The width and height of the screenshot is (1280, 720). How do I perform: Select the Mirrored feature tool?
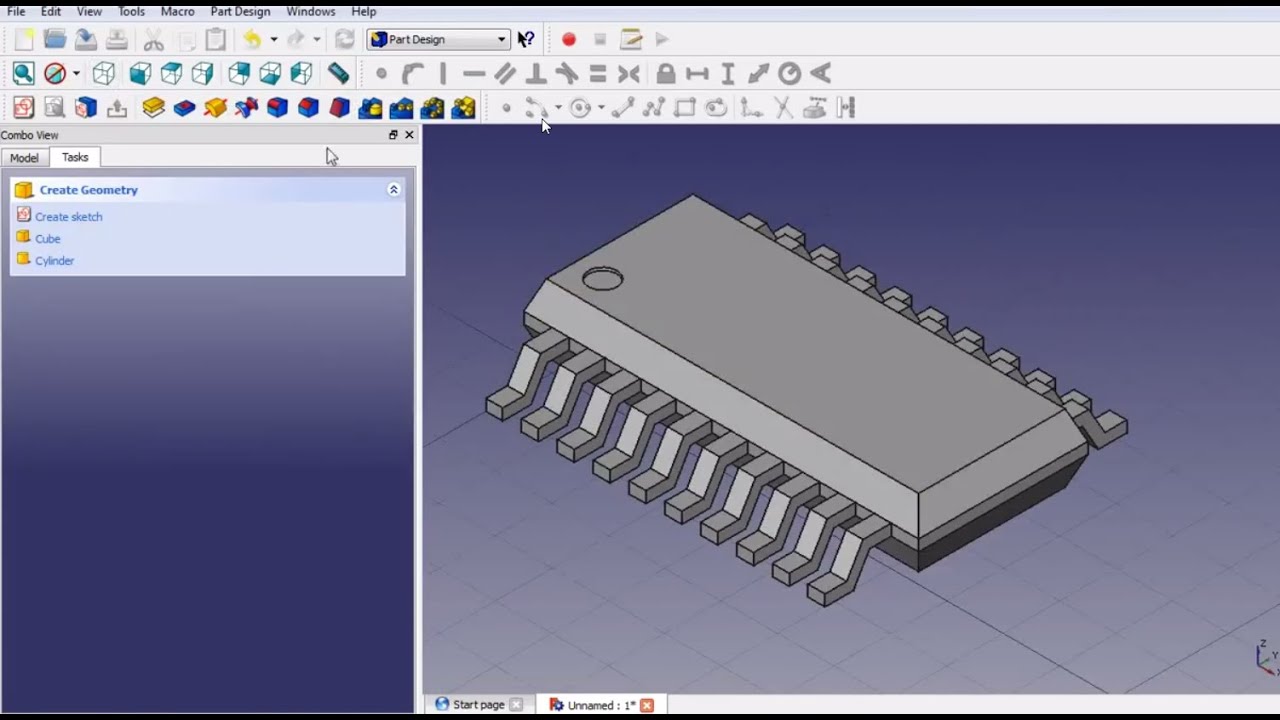pyautogui.click(x=370, y=107)
